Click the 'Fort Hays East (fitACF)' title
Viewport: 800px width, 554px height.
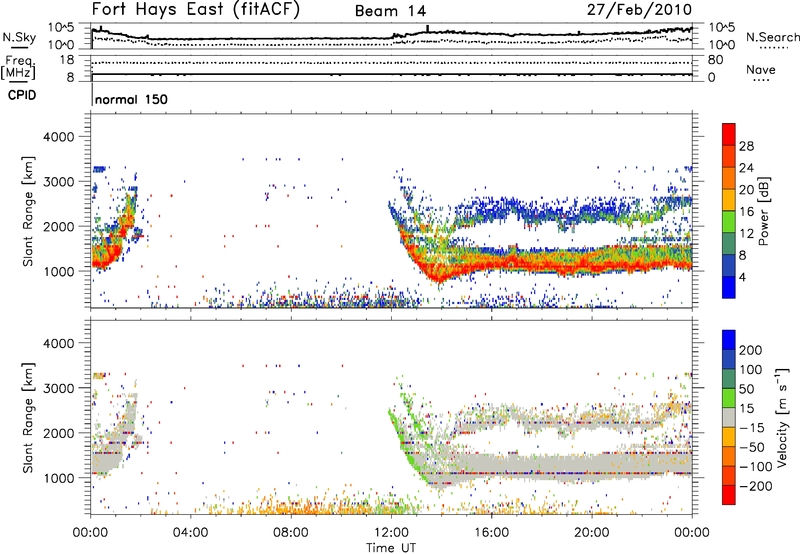[x=196, y=9]
